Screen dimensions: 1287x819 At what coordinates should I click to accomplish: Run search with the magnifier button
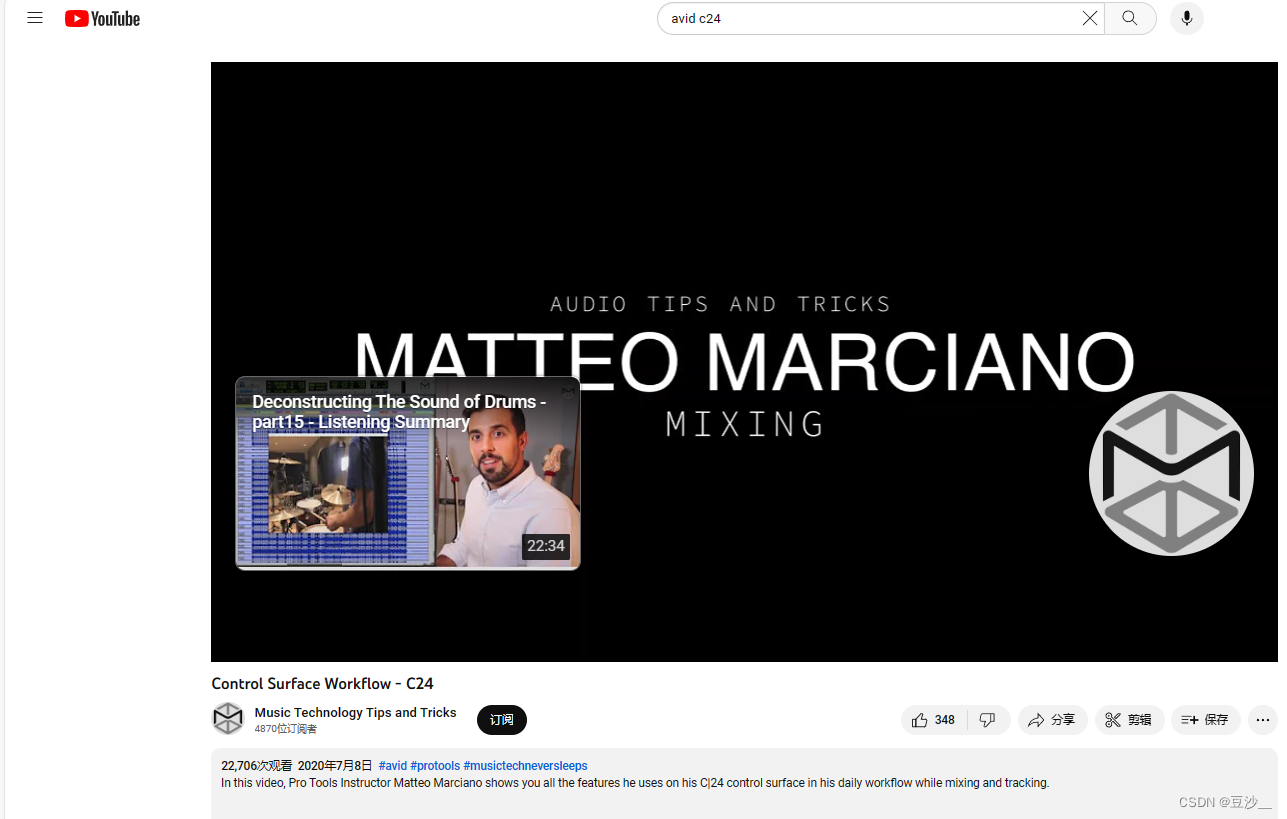click(1130, 18)
